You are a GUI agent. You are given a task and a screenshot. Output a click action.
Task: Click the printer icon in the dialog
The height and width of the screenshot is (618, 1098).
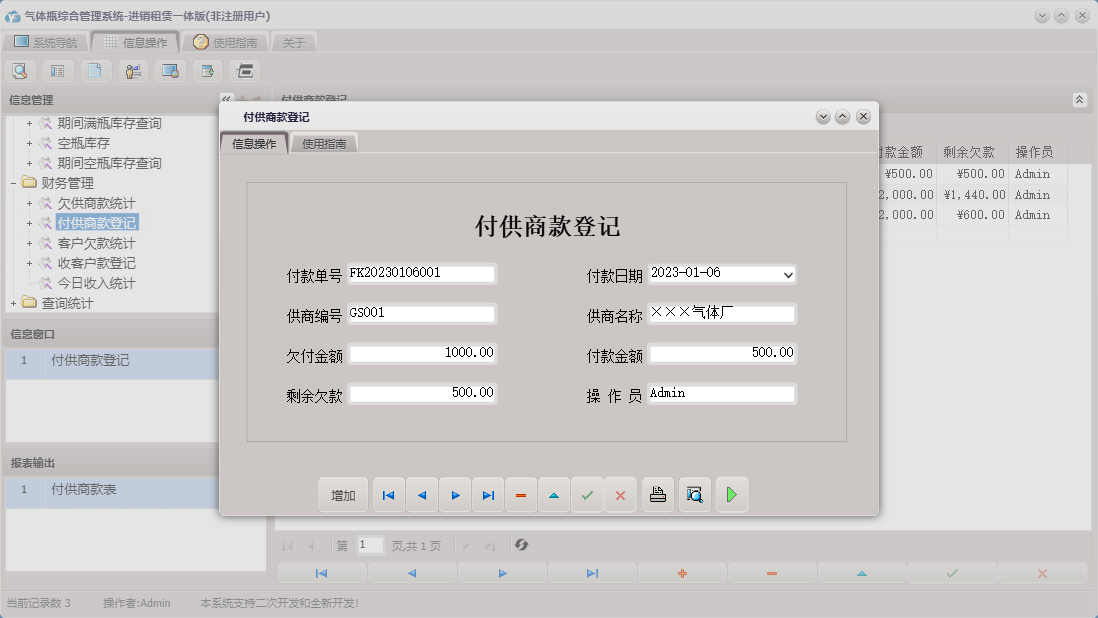coord(657,494)
